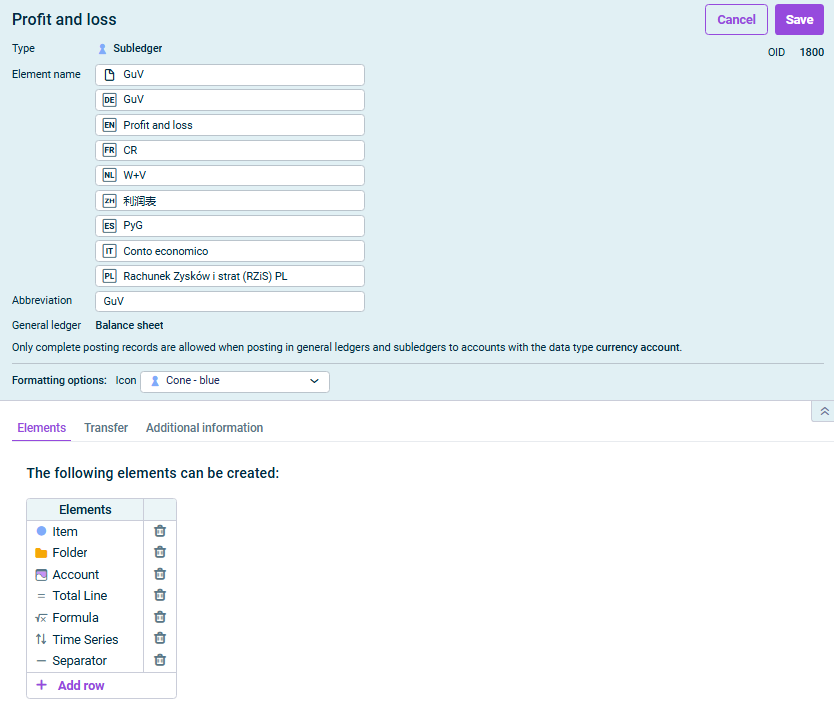Screen dimensions: 834x719
Task: Delete the Time Series element row
Action: (160, 639)
